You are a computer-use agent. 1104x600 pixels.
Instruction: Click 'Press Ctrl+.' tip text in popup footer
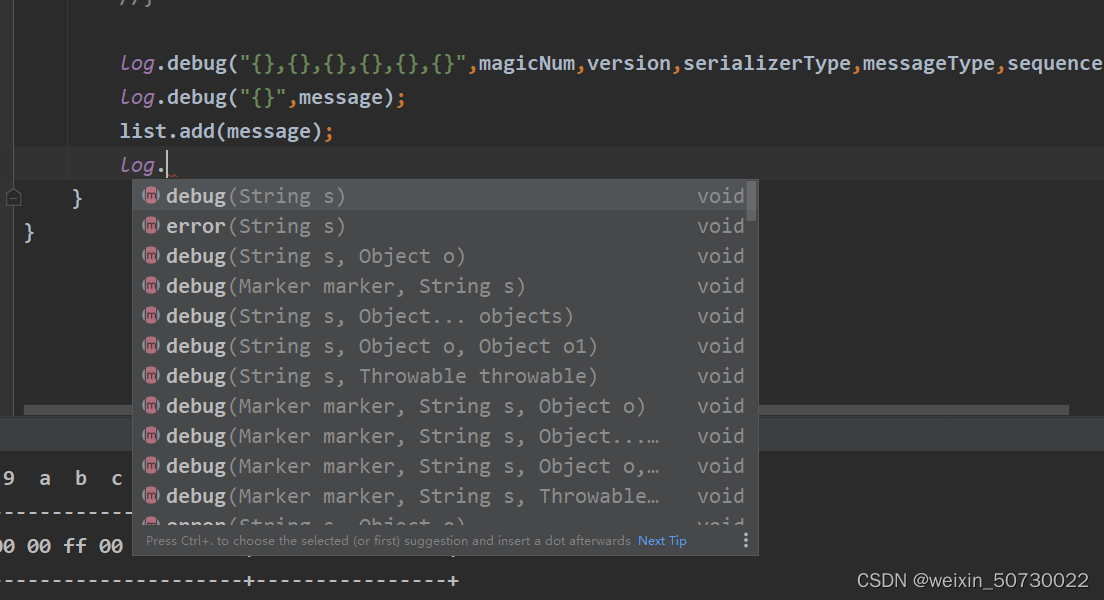(388, 541)
